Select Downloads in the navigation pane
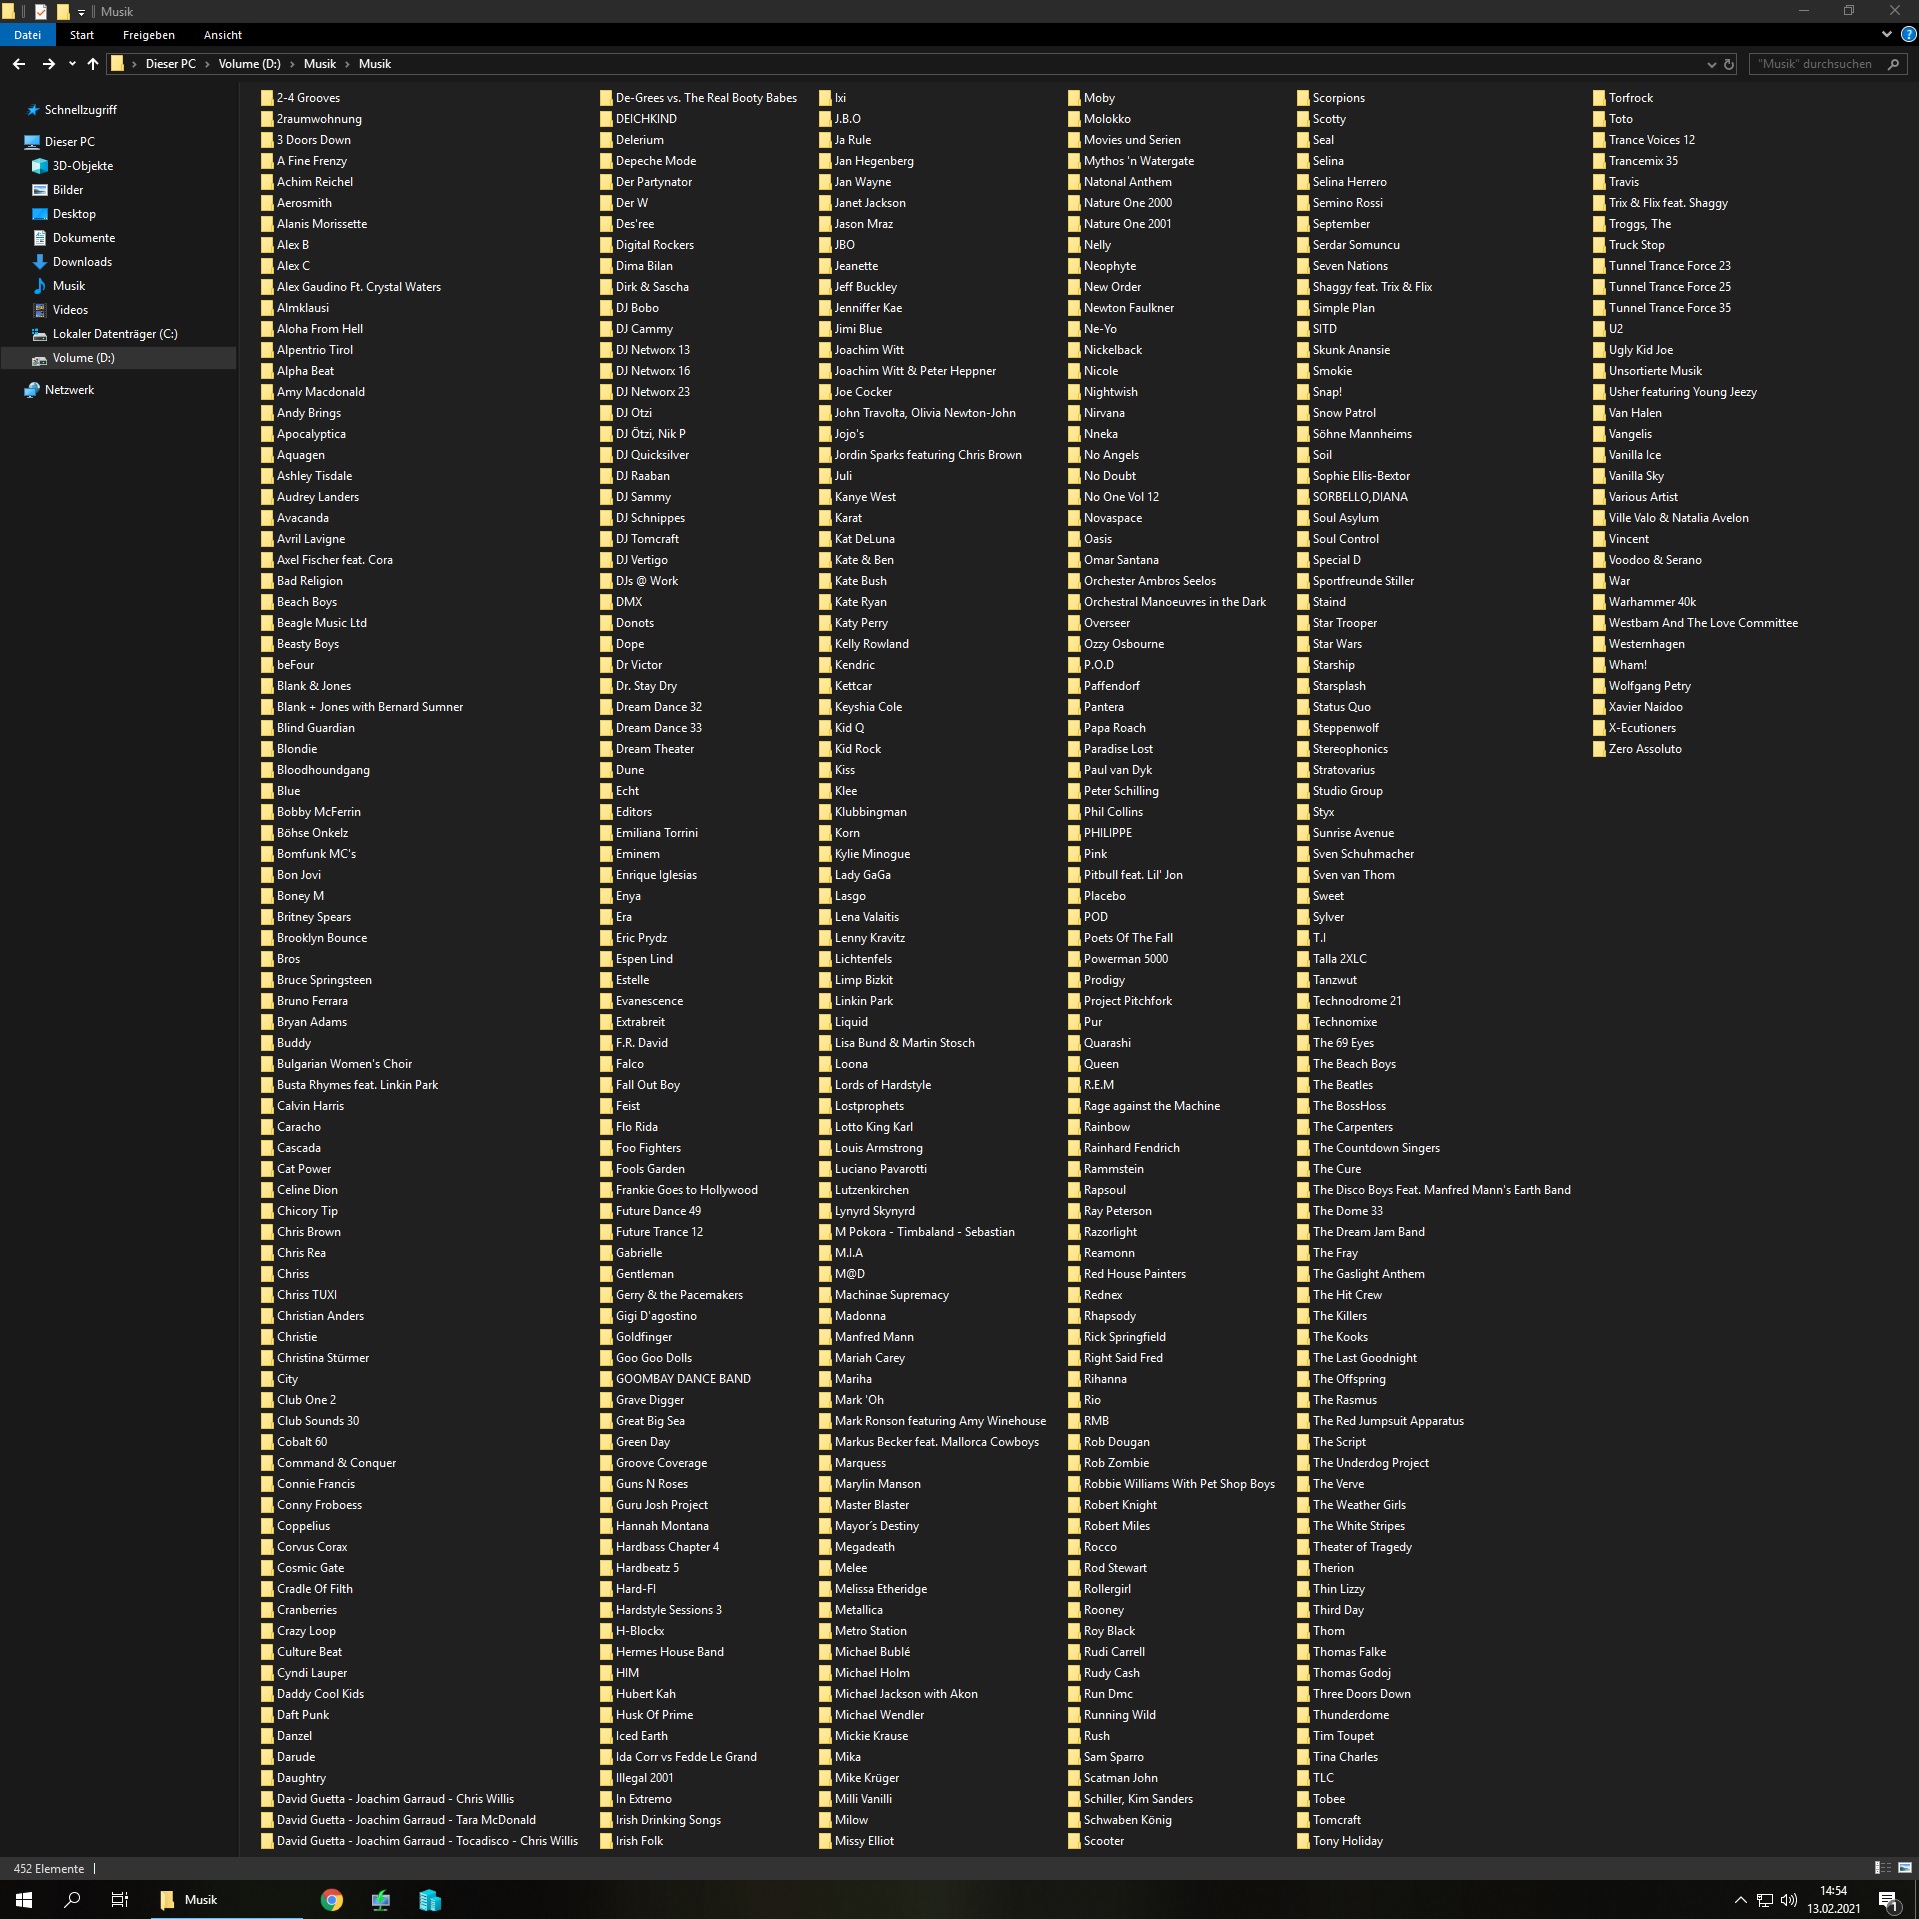1919x1919 pixels. point(72,262)
